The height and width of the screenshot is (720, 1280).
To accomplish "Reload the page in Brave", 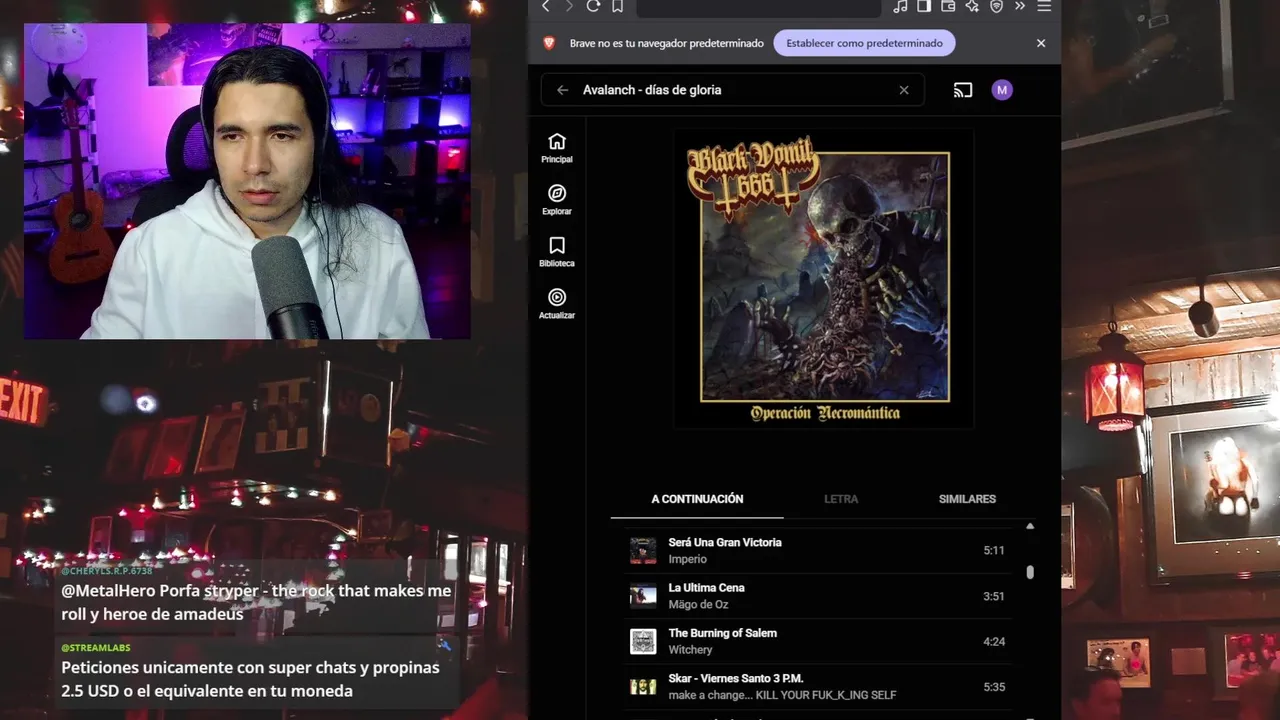I will pyautogui.click(x=593, y=6).
